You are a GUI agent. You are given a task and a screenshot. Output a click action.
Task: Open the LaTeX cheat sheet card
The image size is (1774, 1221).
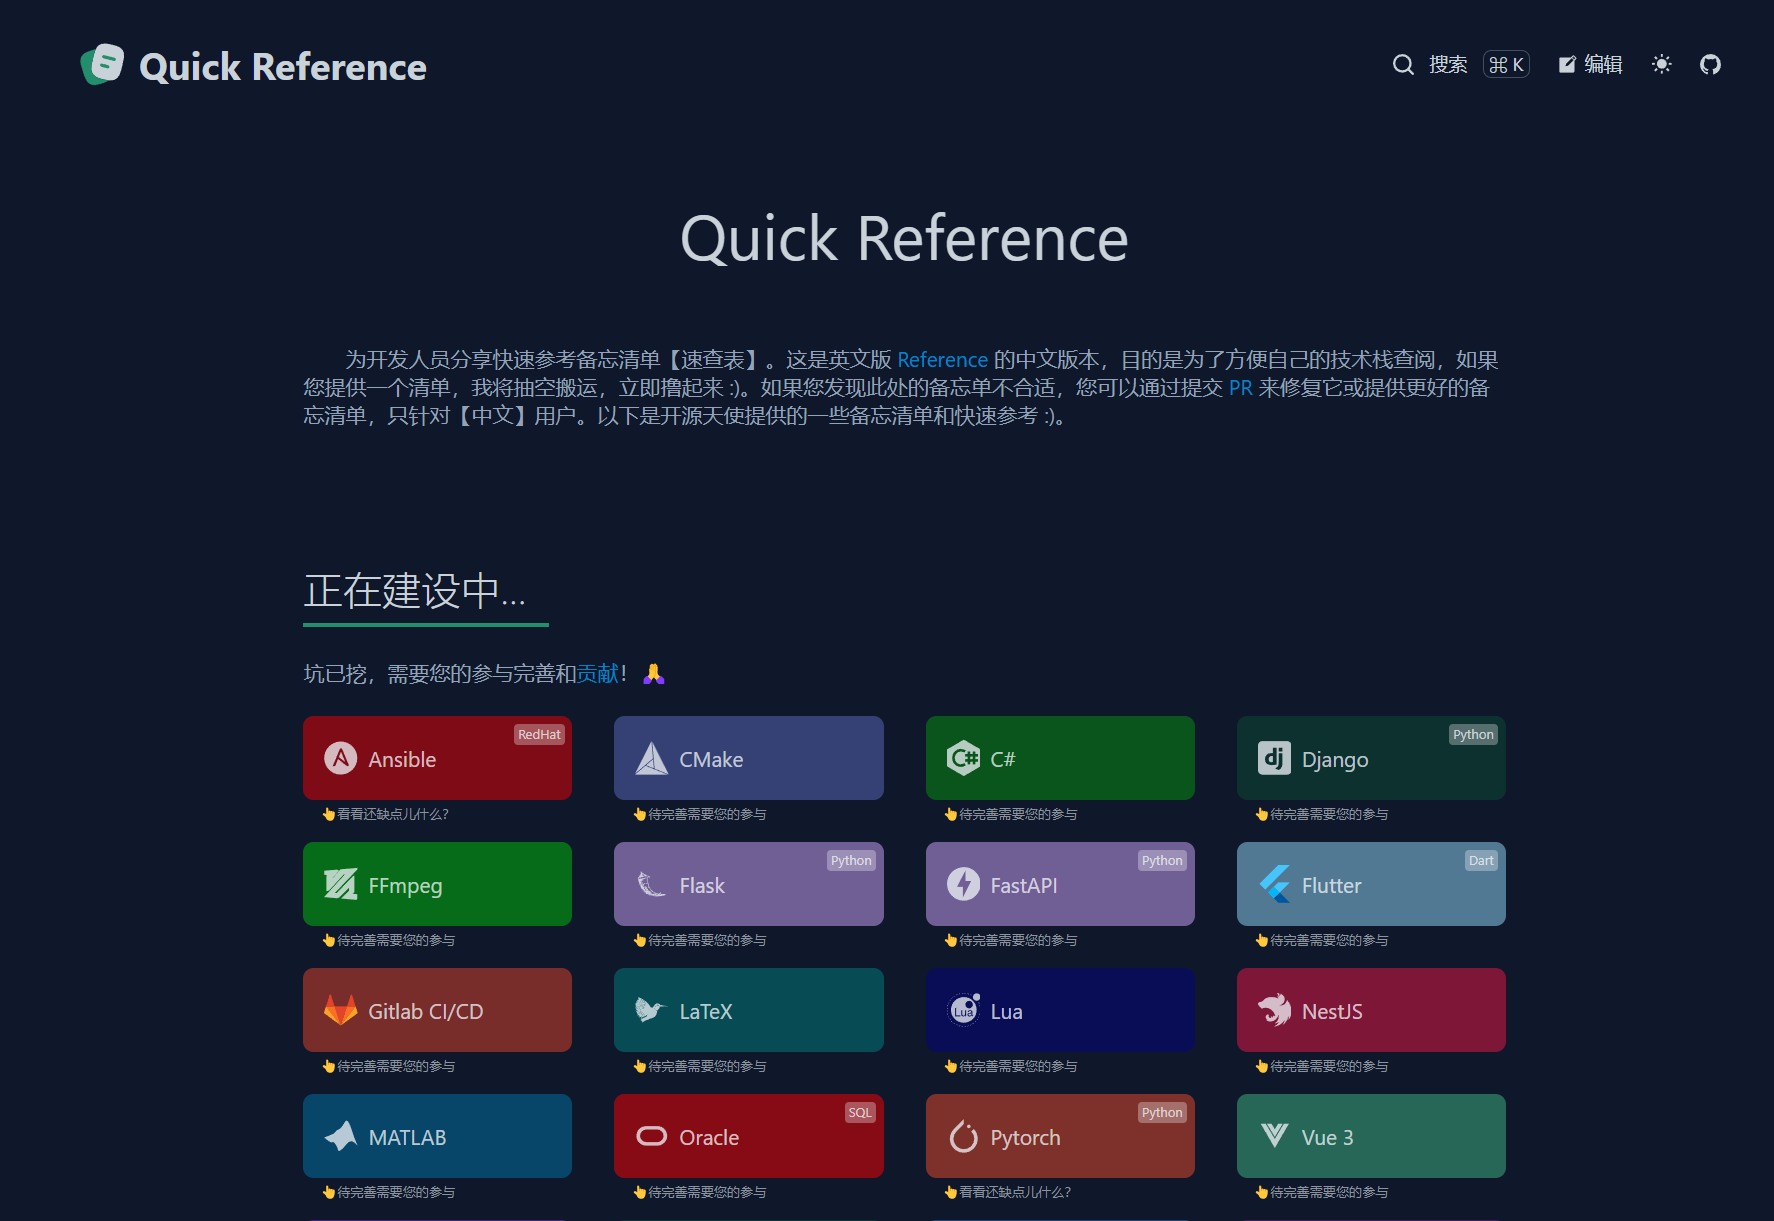point(749,1010)
